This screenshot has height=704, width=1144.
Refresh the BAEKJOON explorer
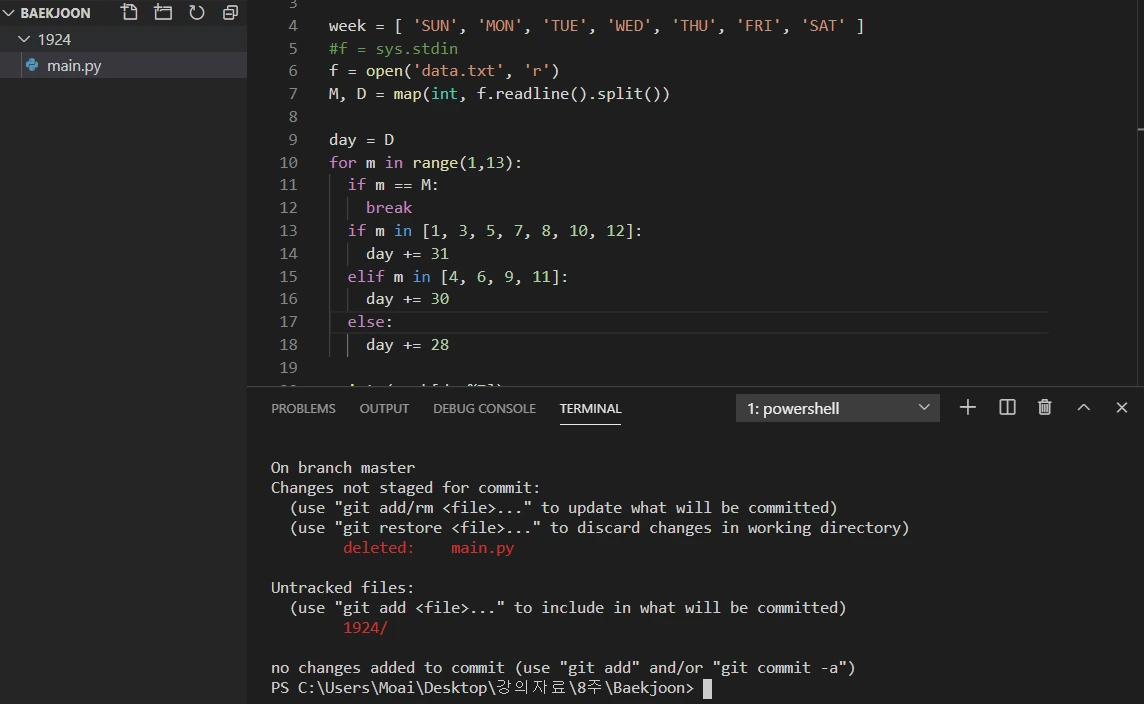point(196,12)
